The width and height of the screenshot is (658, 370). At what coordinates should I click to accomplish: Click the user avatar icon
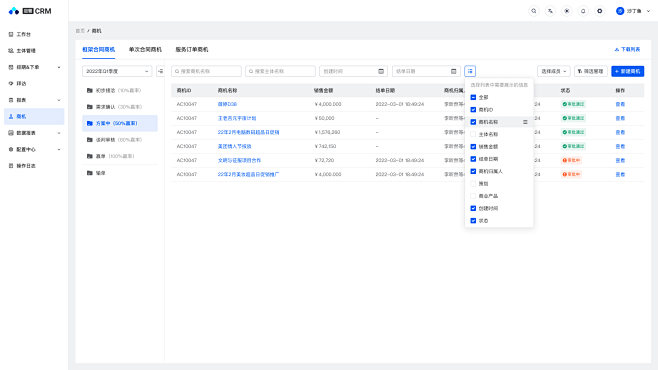[620, 11]
